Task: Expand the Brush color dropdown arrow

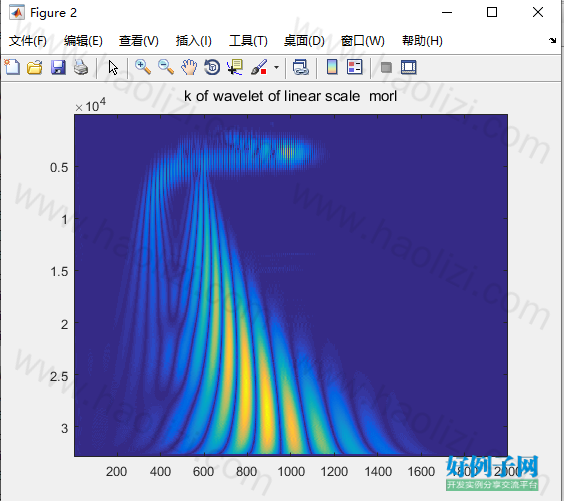Action: click(276, 67)
